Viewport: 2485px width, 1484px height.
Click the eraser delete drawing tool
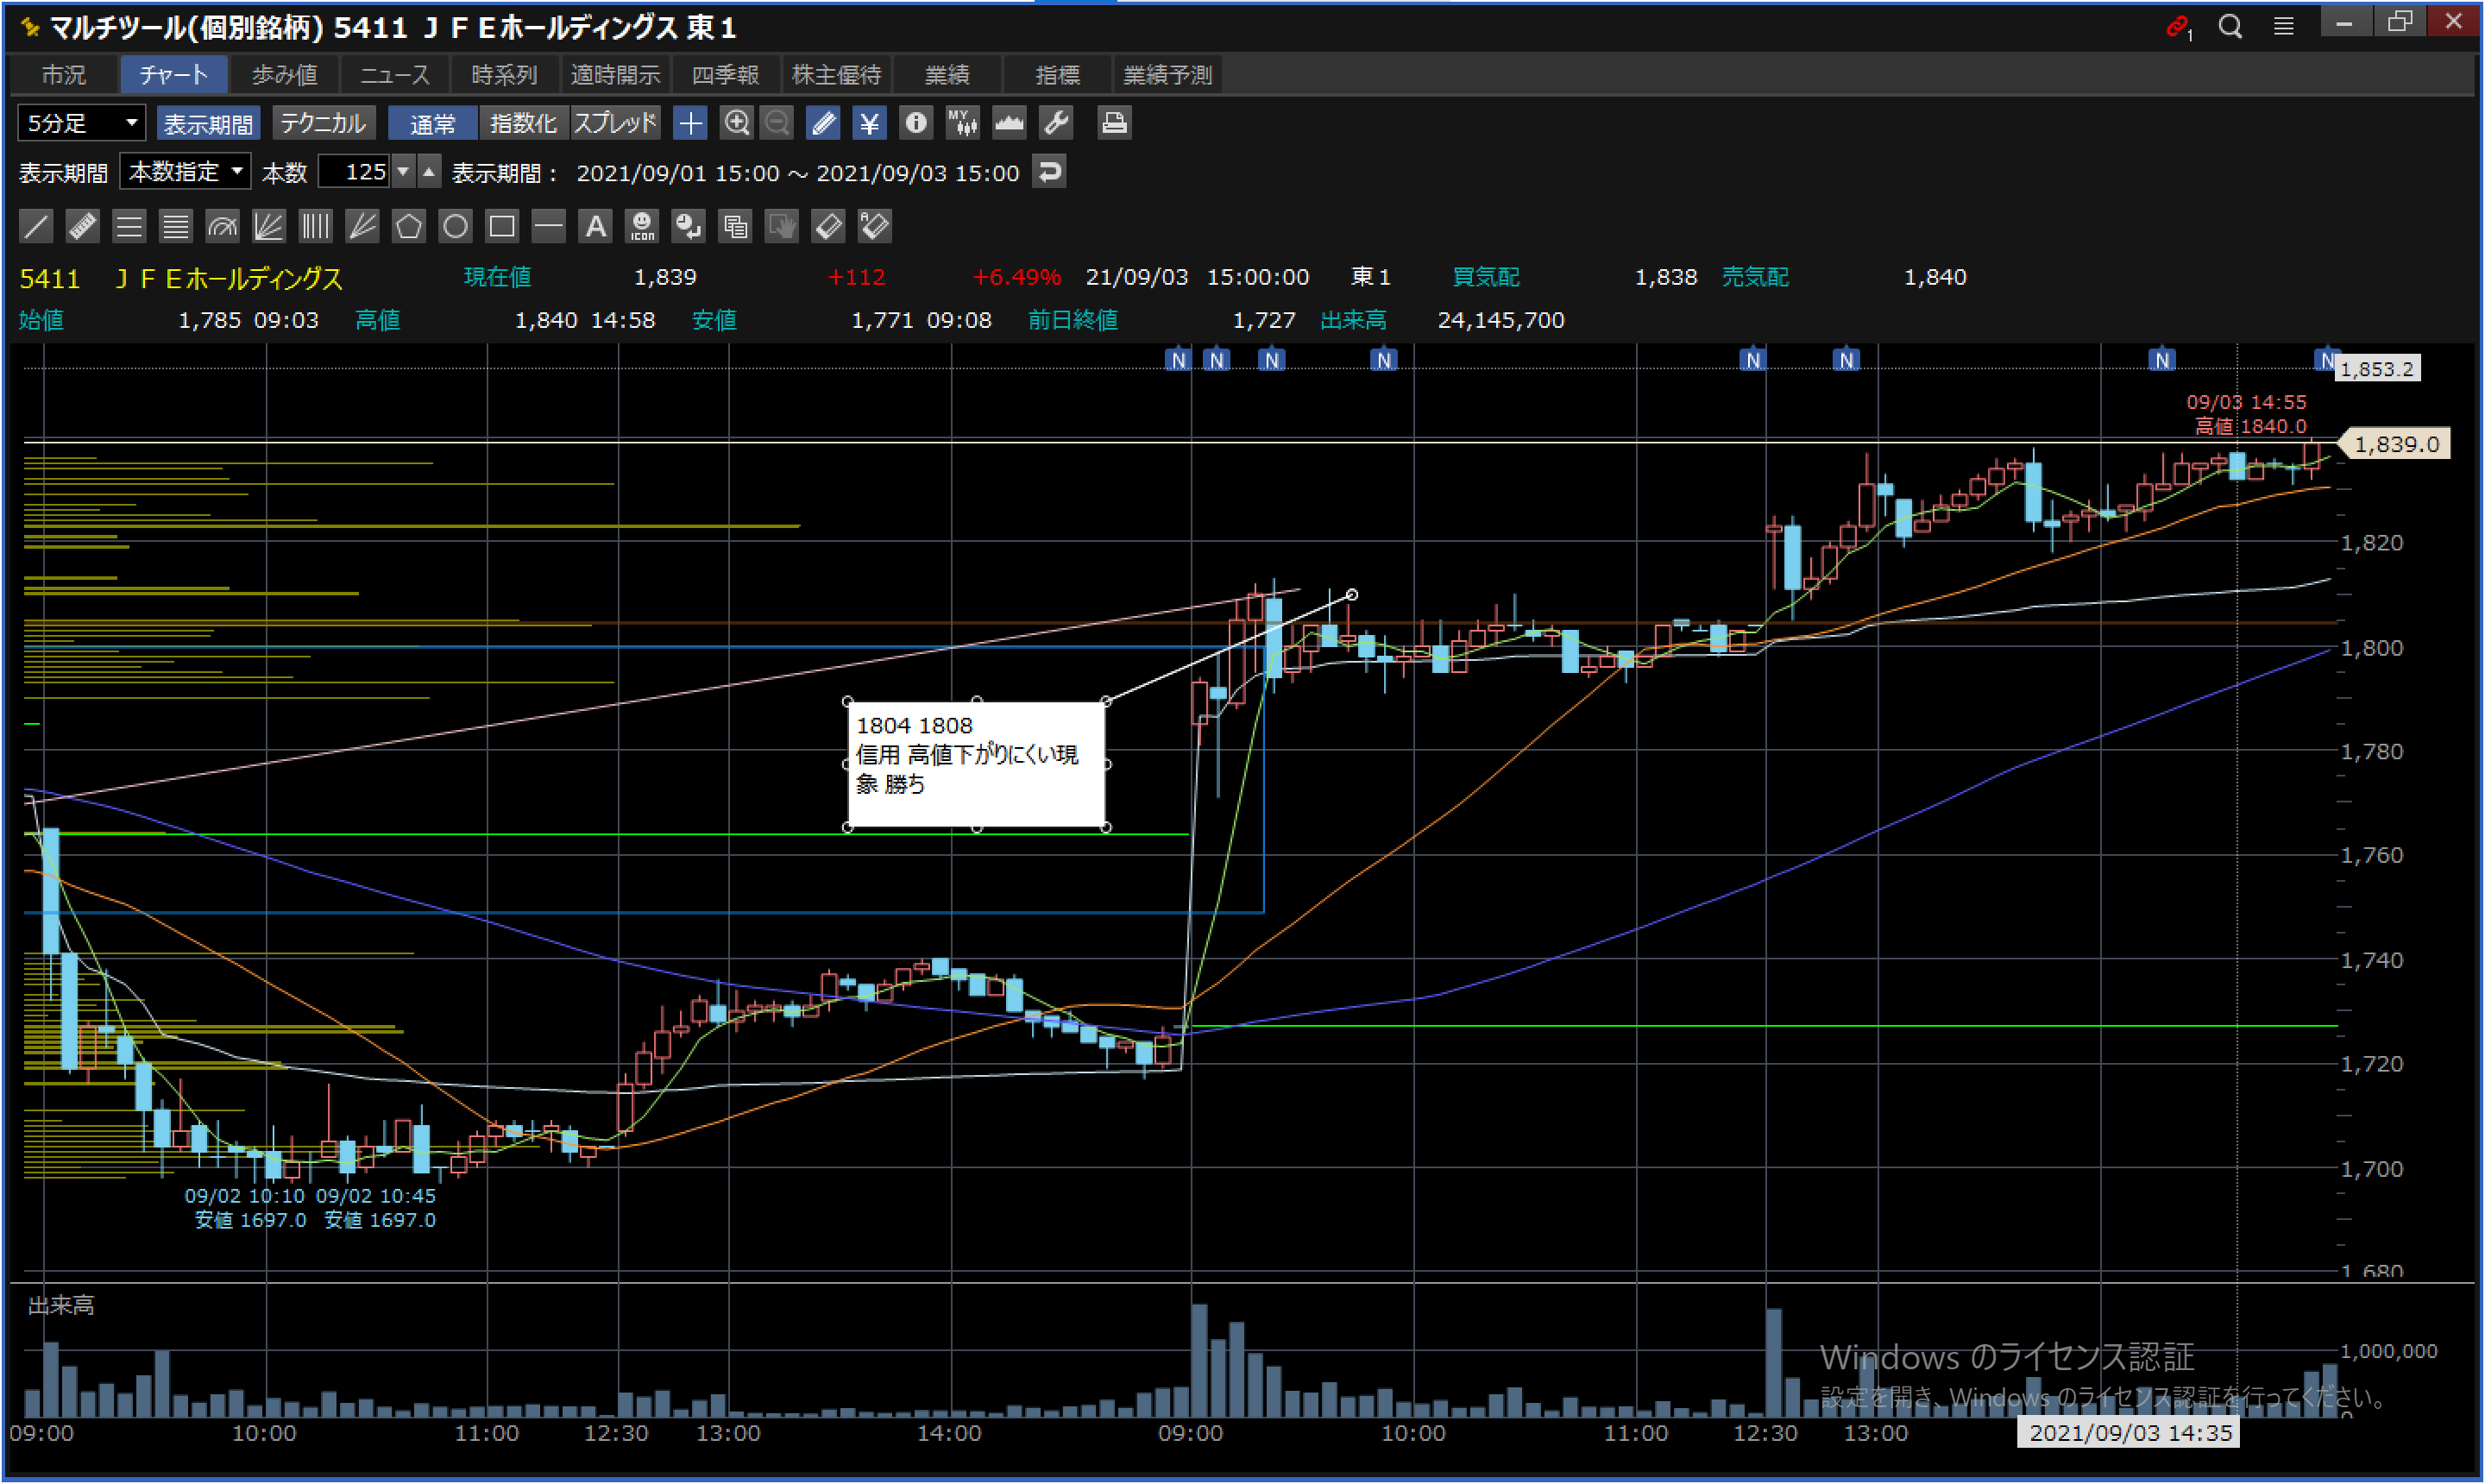[x=828, y=226]
